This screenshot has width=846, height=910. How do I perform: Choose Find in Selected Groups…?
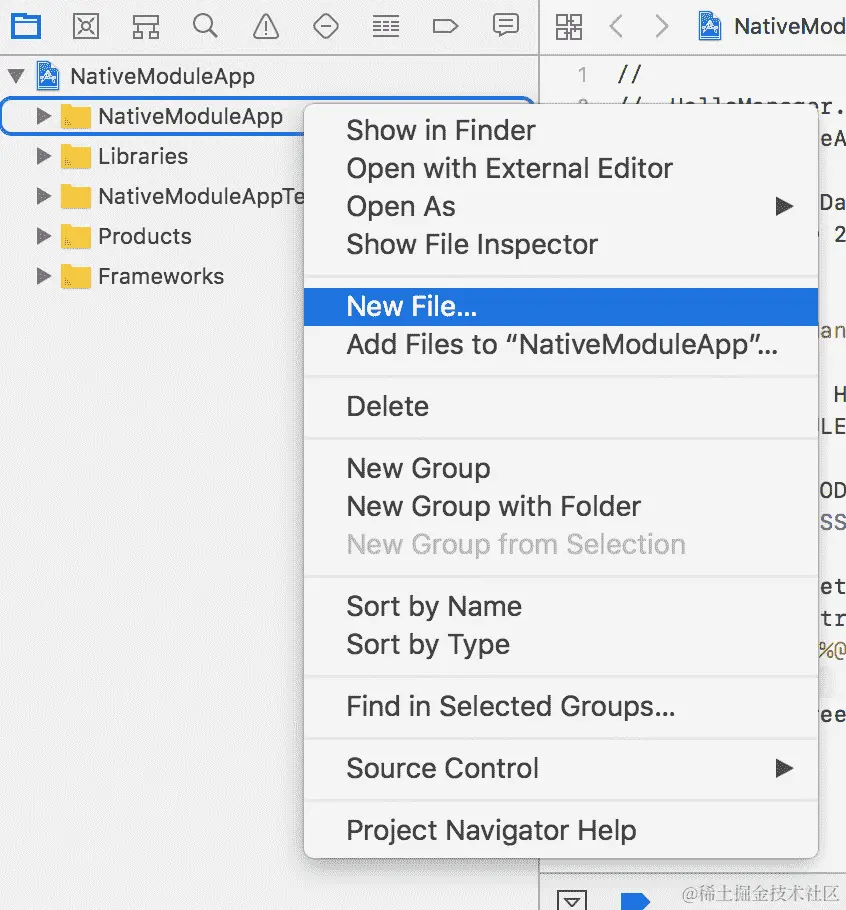(x=561, y=706)
